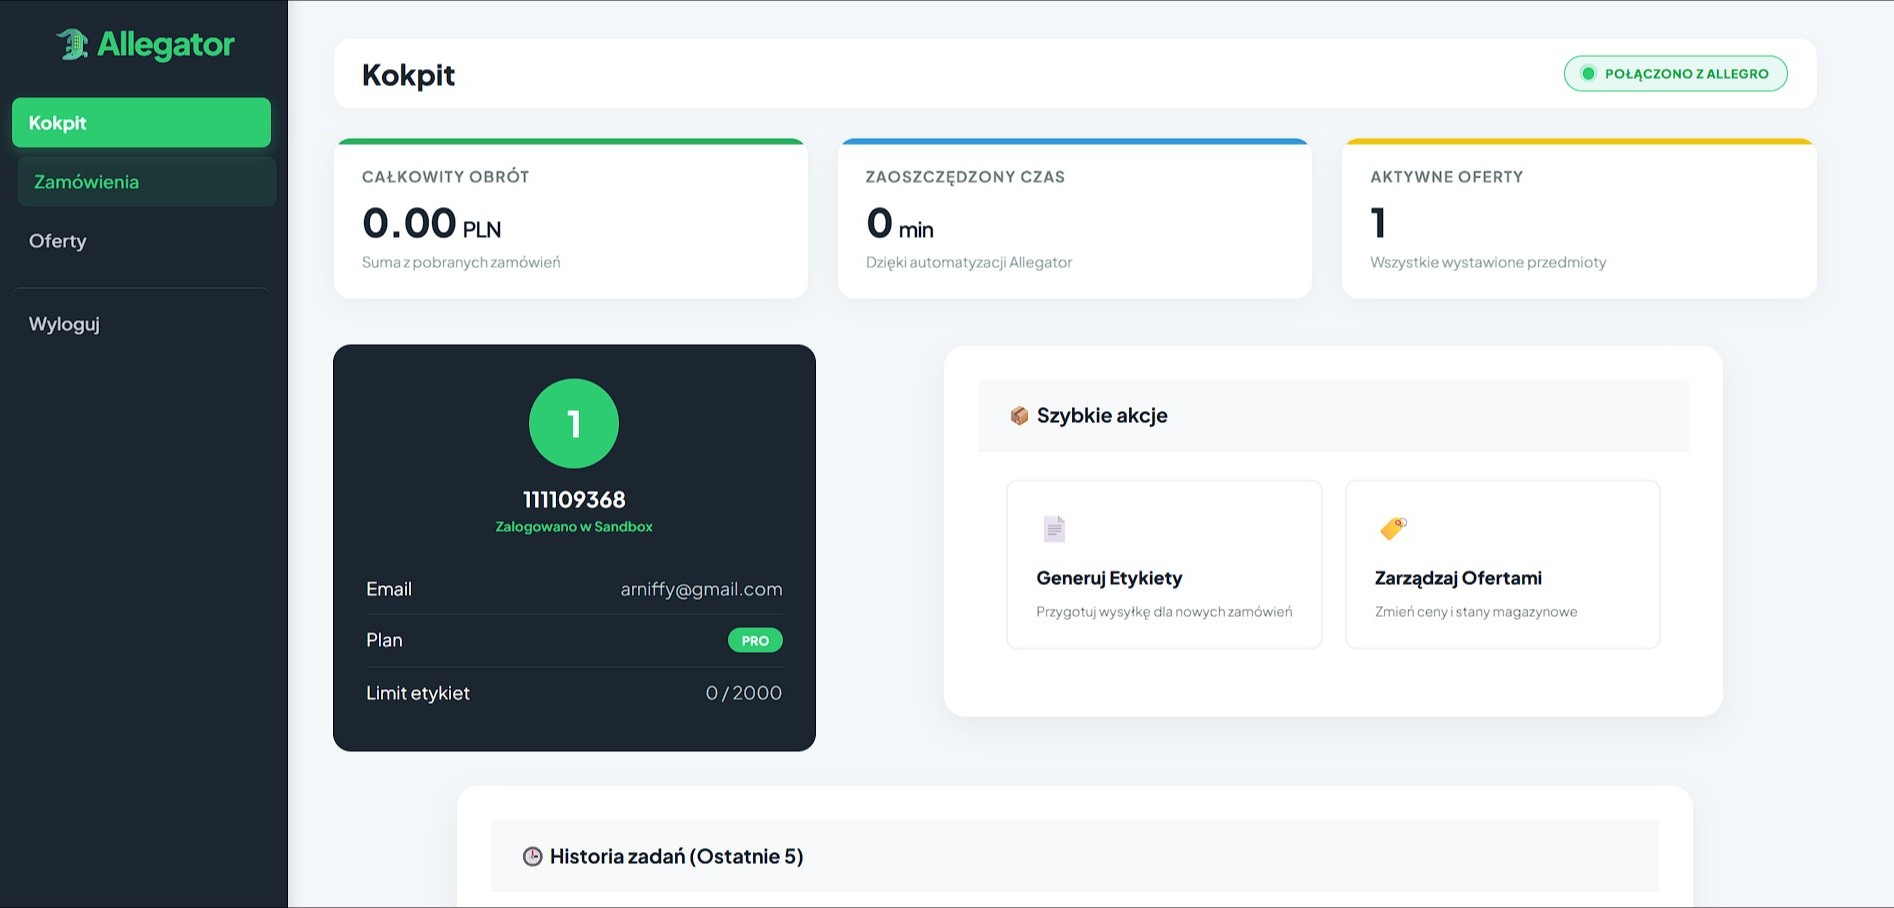Image resolution: width=1894 pixels, height=908 pixels.
Task: Go to Zamówienia in the sidebar
Action: pos(147,182)
